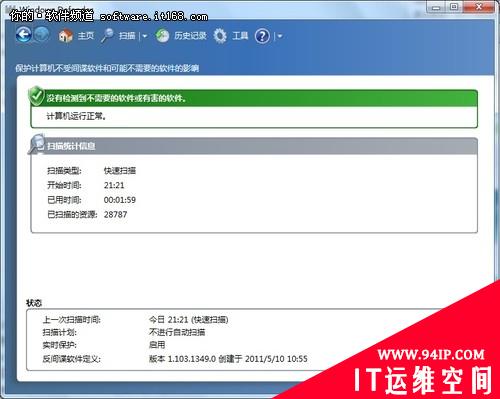Image resolution: width=500 pixels, height=399 pixels.
Task: Click the blue help question icon
Action: pos(262,36)
